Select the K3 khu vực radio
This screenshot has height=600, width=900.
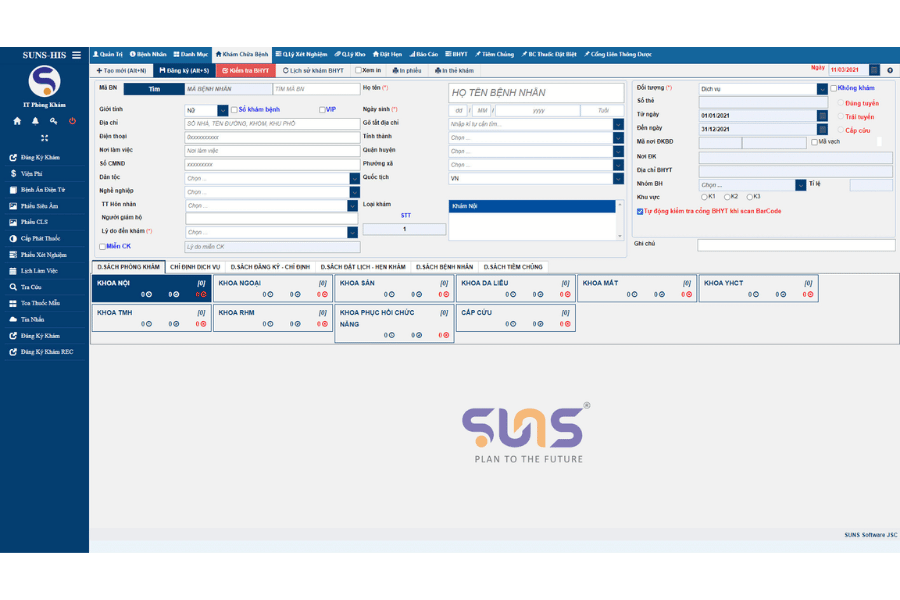[x=750, y=197]
